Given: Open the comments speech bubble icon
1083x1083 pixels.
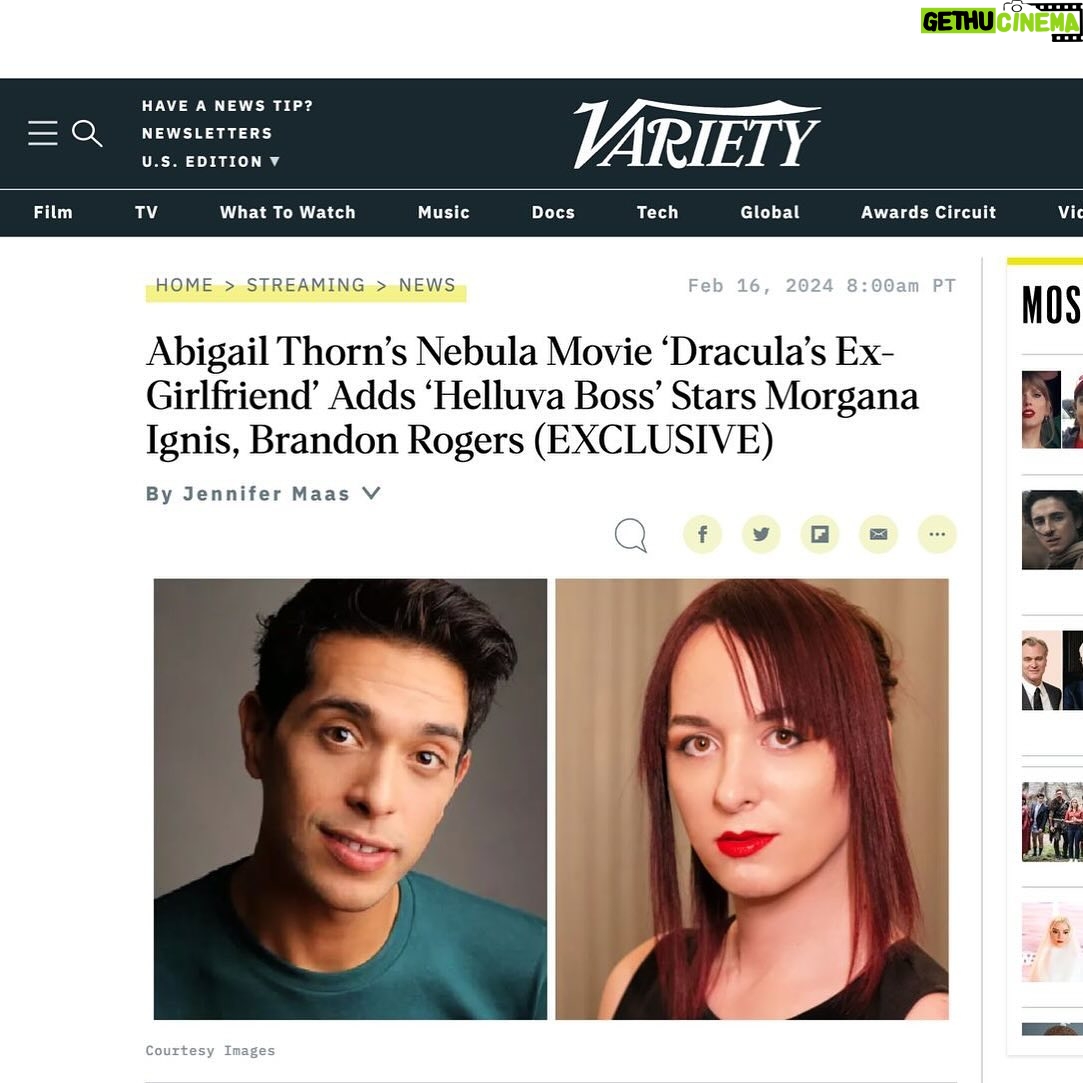Looking at the screenshot, I should [x=631, y=535].
